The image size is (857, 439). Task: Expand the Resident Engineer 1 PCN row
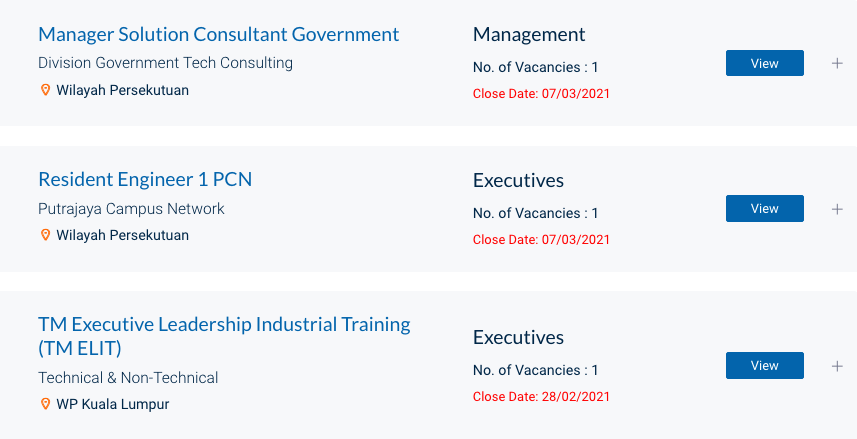837,209
